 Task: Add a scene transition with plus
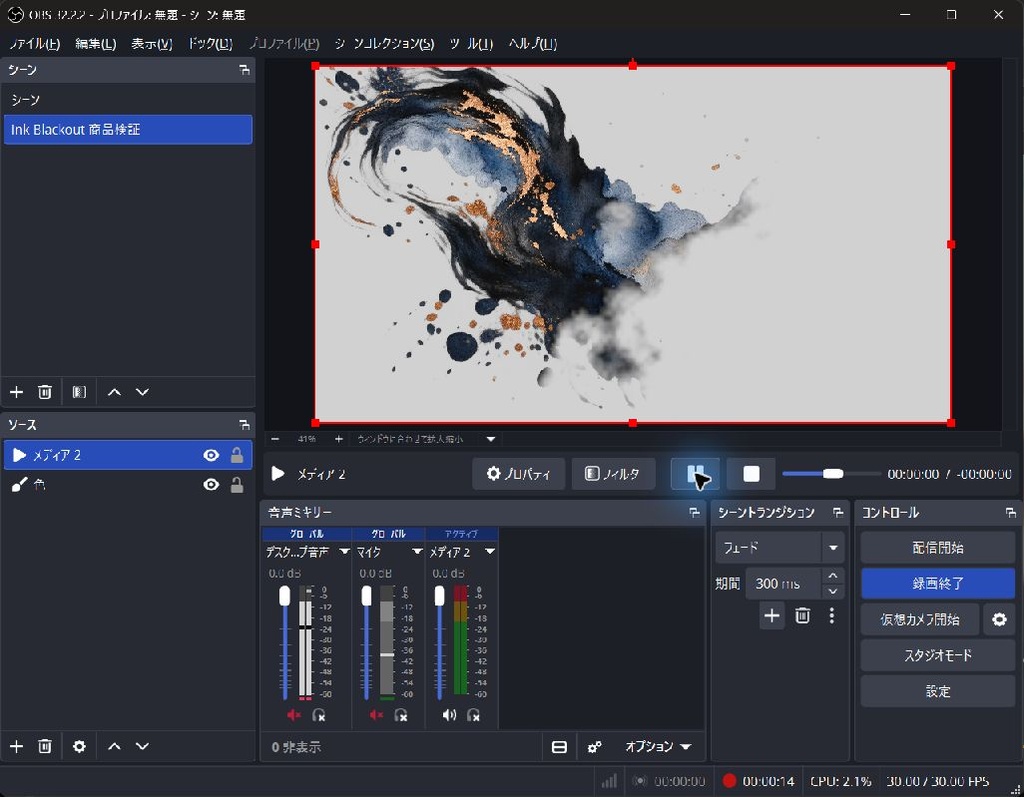tap(772, 615)
